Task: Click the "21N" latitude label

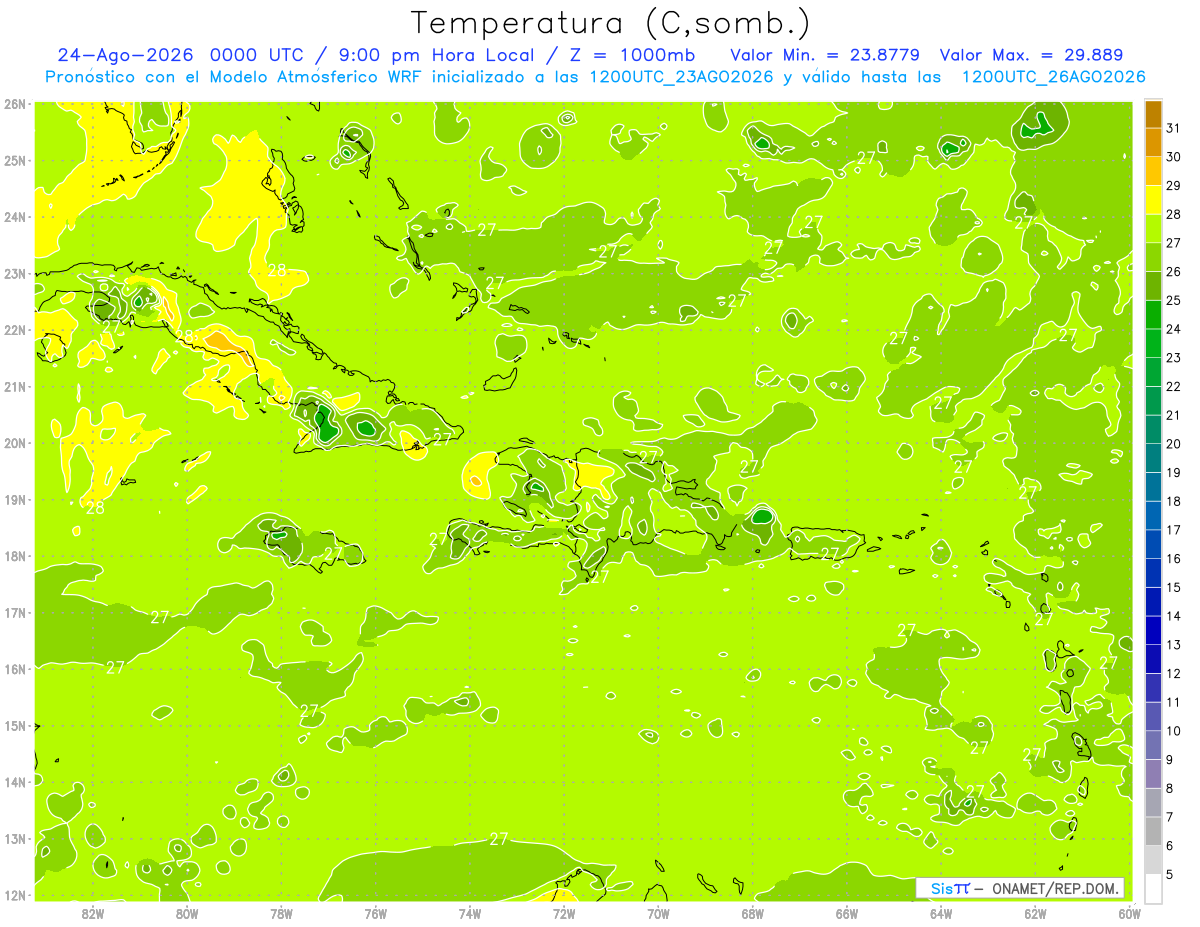Action: click(x=14, y=386)
